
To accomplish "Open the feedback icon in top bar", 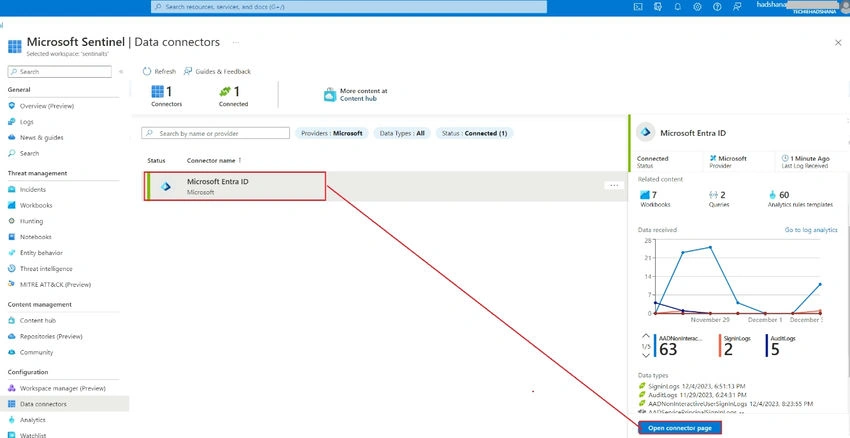I will click(x=736, y=7).
